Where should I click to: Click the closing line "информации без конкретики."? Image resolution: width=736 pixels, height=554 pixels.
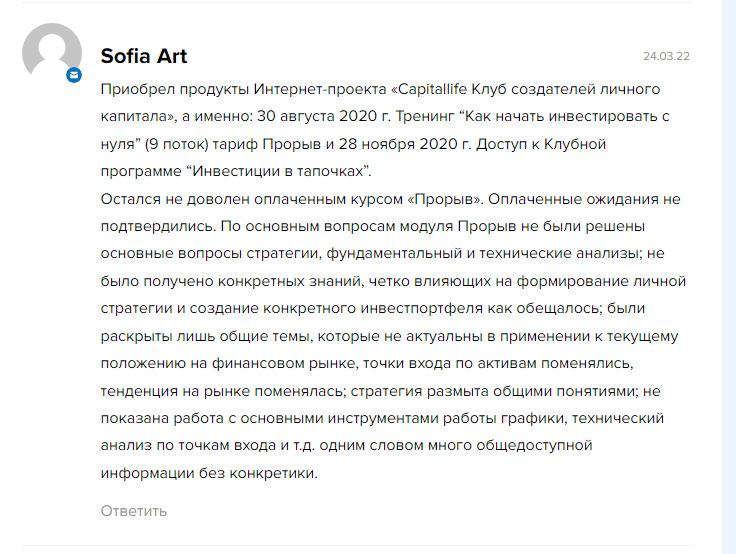click(209, 473)
